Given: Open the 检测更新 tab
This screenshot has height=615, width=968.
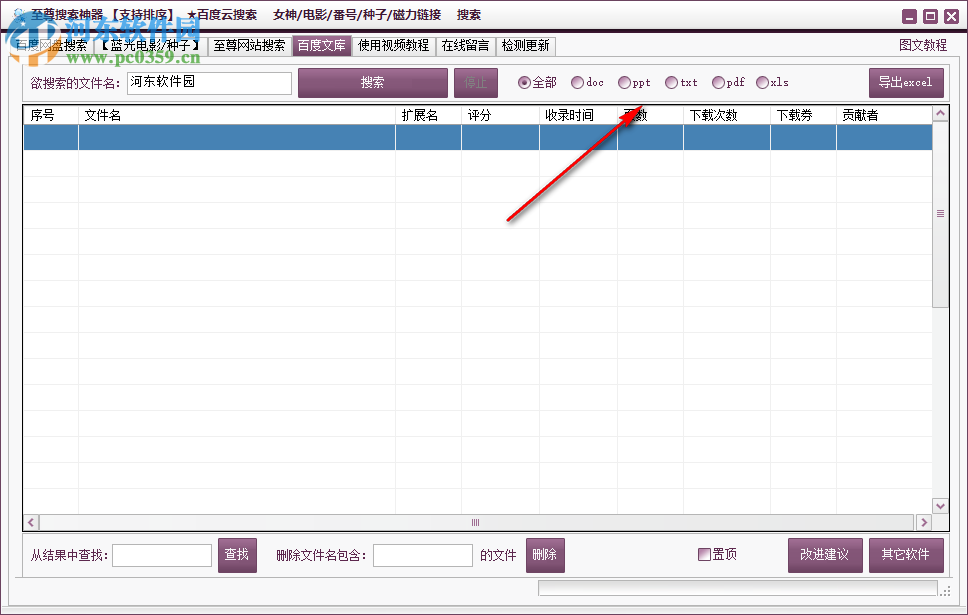Looking at the screenshot, I should click(525, 46).
